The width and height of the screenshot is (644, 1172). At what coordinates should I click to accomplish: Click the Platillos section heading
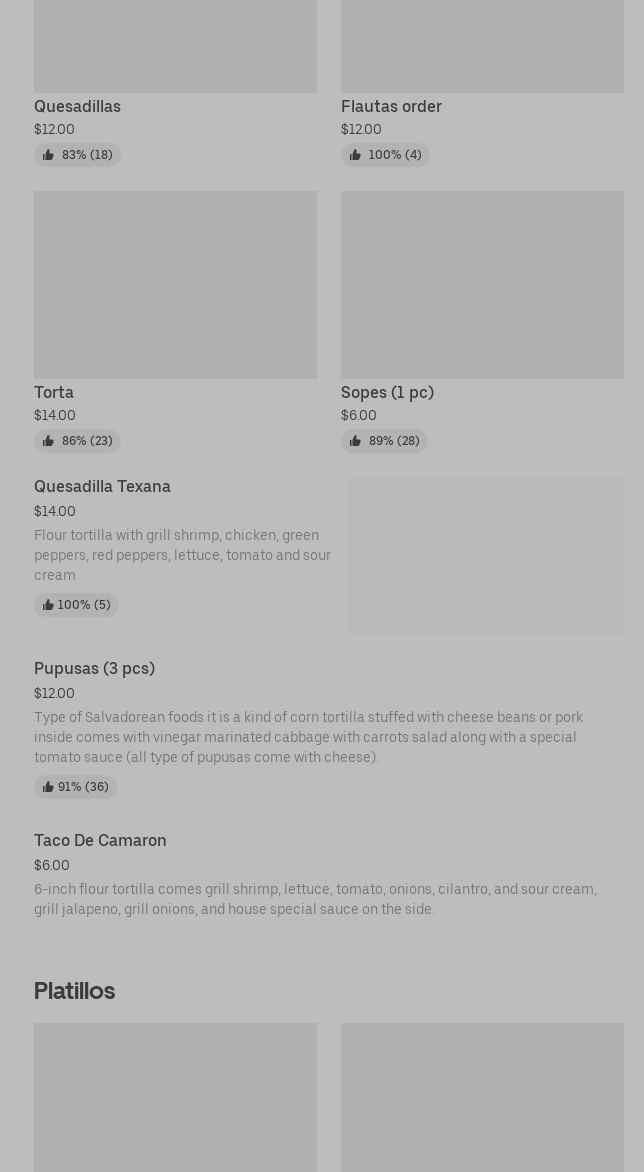tap(74, 991)
